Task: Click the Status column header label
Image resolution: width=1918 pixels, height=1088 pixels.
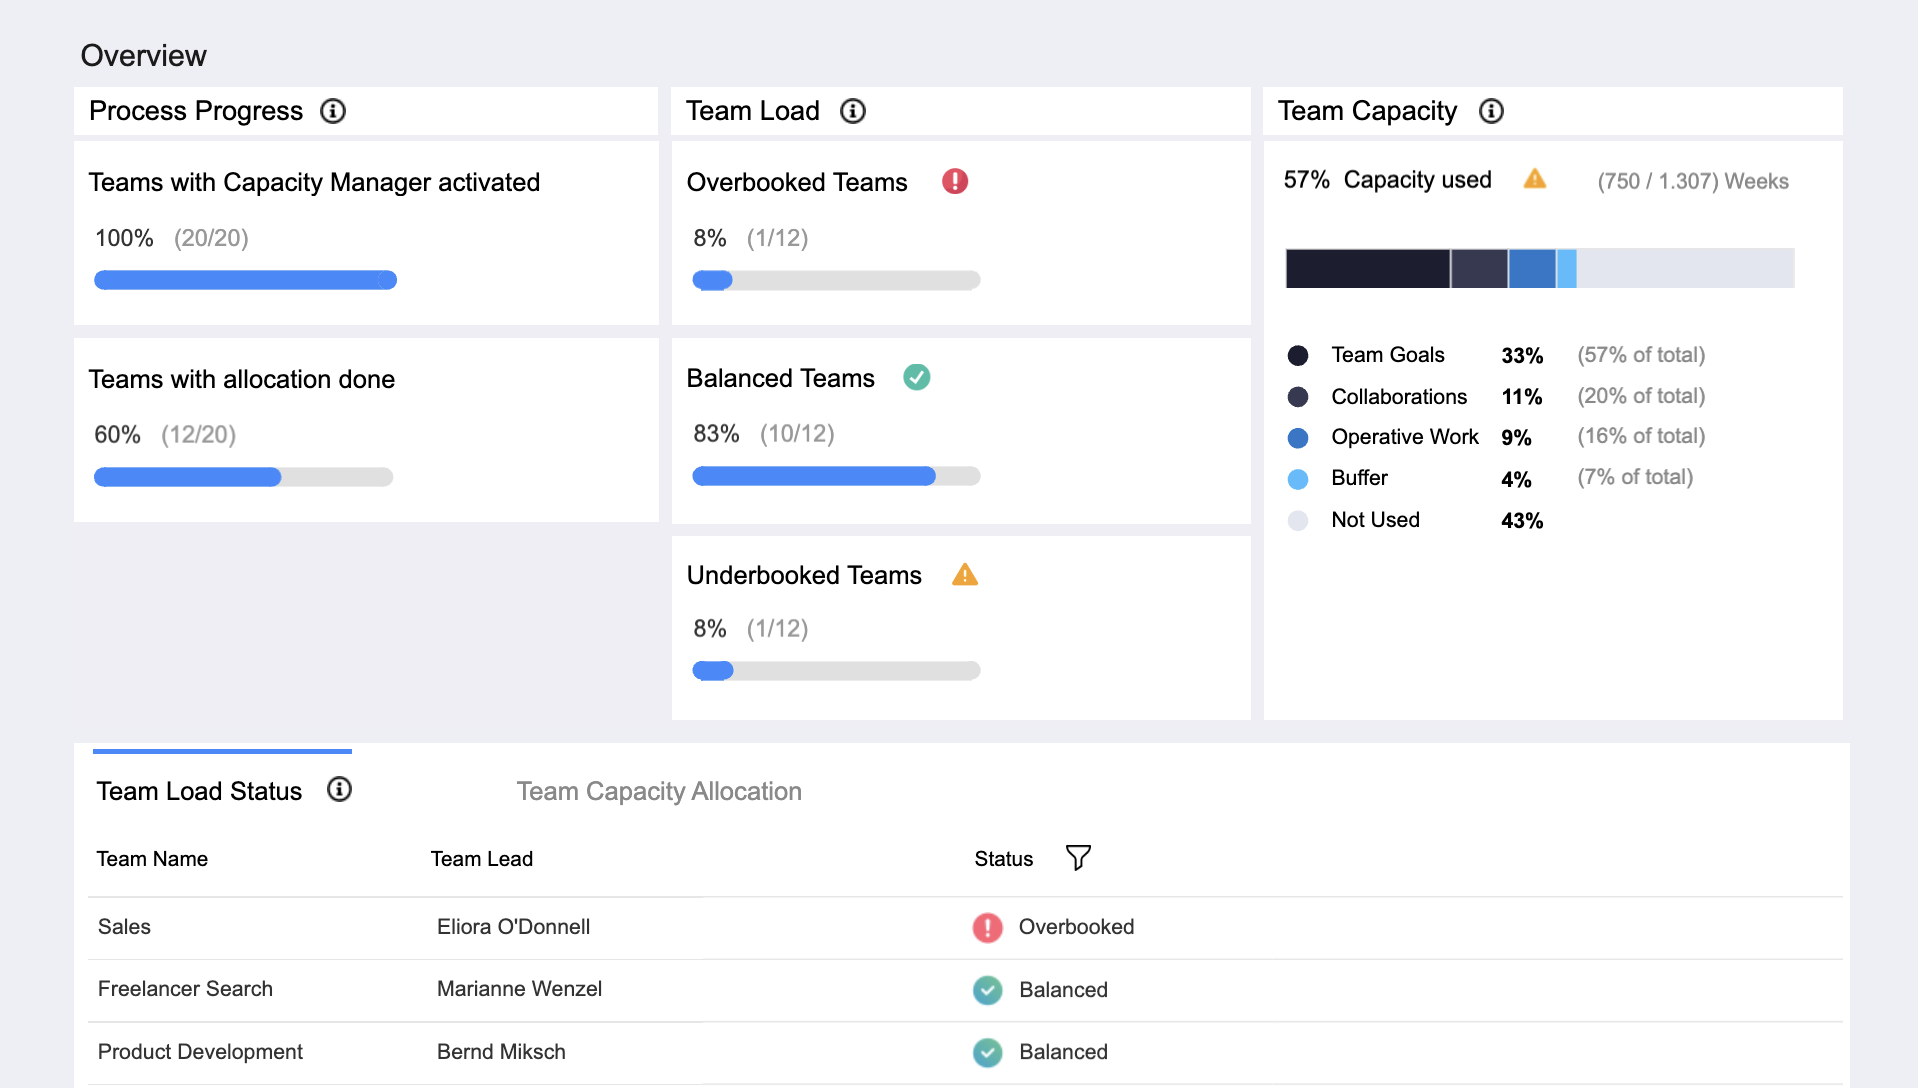Action: [x=1003, y=859]
